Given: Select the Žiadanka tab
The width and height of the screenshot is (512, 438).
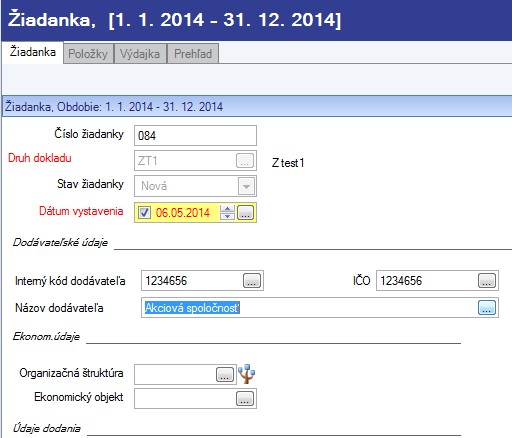Looking at the screenshot, I should (32, 52).
